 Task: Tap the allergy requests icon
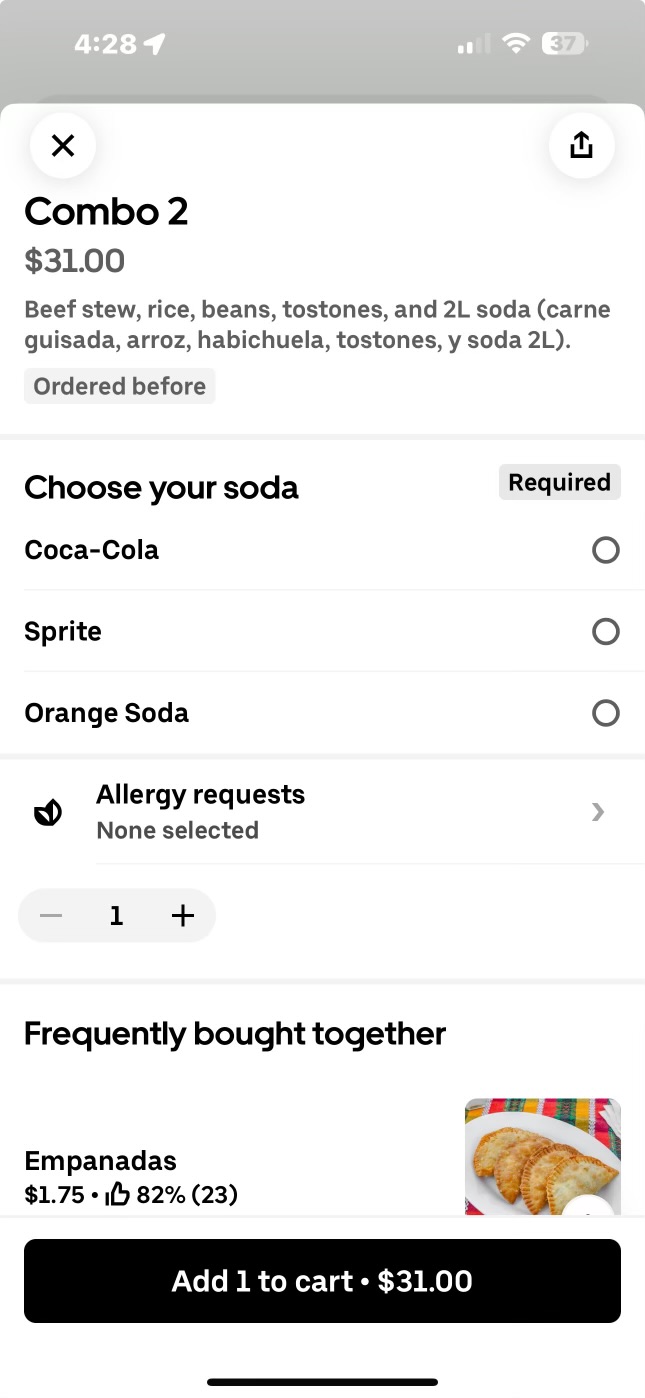click(48, 813)
